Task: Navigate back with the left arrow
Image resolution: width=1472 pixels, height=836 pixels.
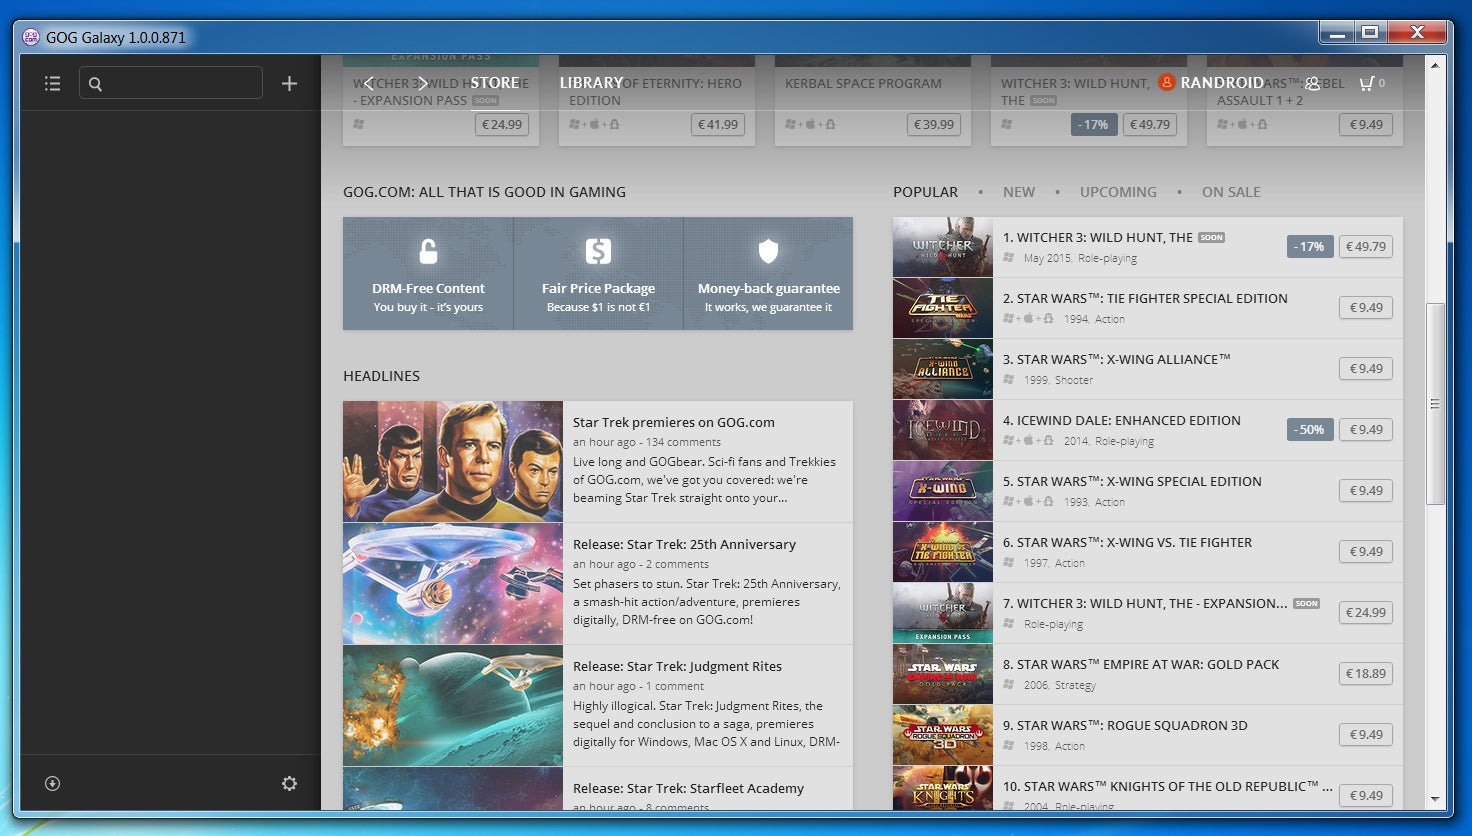Action: tap(369, 83)
